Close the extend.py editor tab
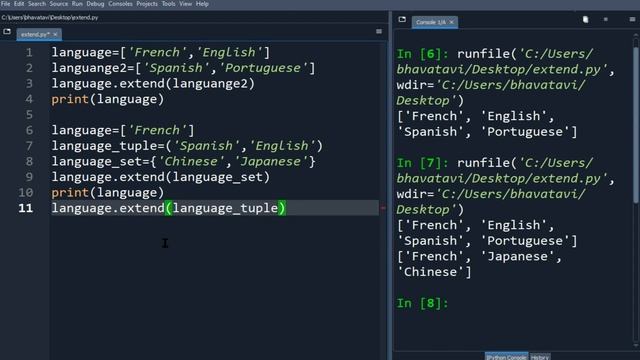Image resolution: width=640 pixels, height=360 pixels. pos(55,35)
